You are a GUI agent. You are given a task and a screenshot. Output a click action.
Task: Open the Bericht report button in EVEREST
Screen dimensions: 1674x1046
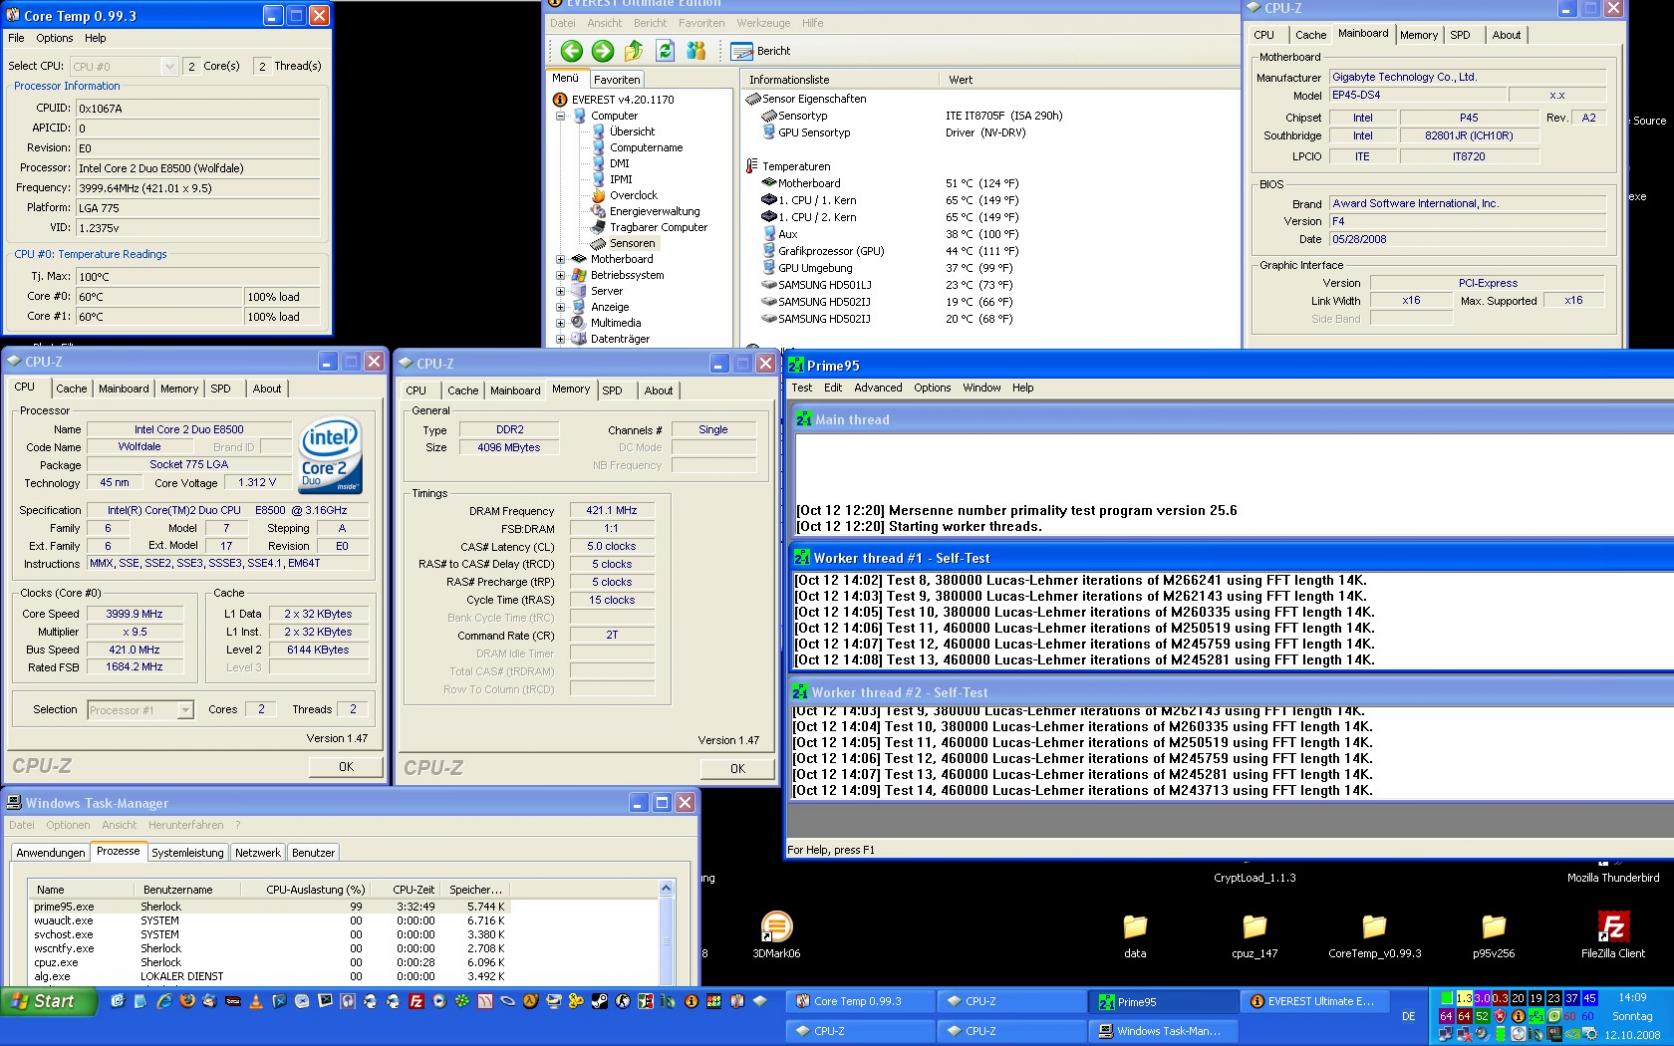click(760, 51)
